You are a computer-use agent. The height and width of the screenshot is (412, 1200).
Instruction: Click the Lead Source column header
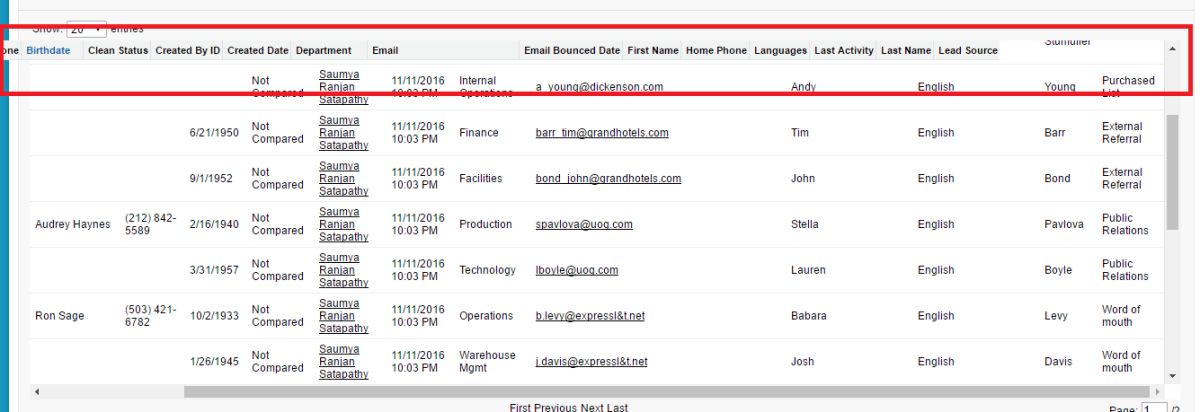(x=968, y=51)
